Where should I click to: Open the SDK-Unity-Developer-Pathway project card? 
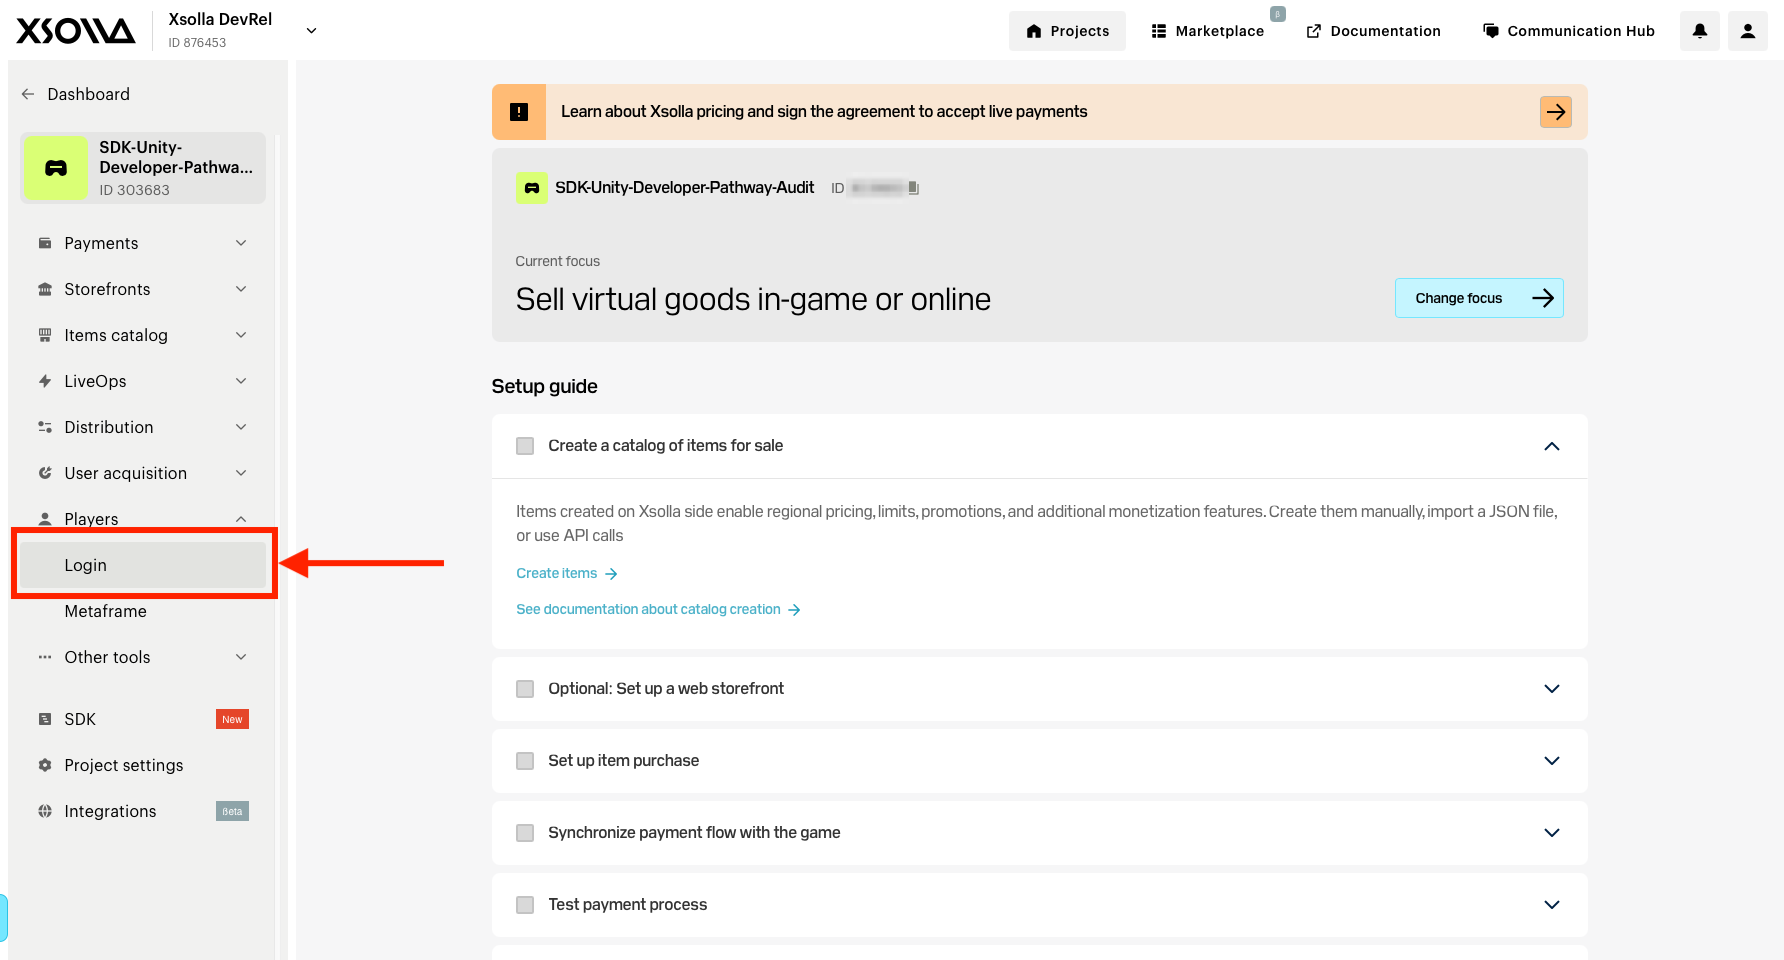143,168
